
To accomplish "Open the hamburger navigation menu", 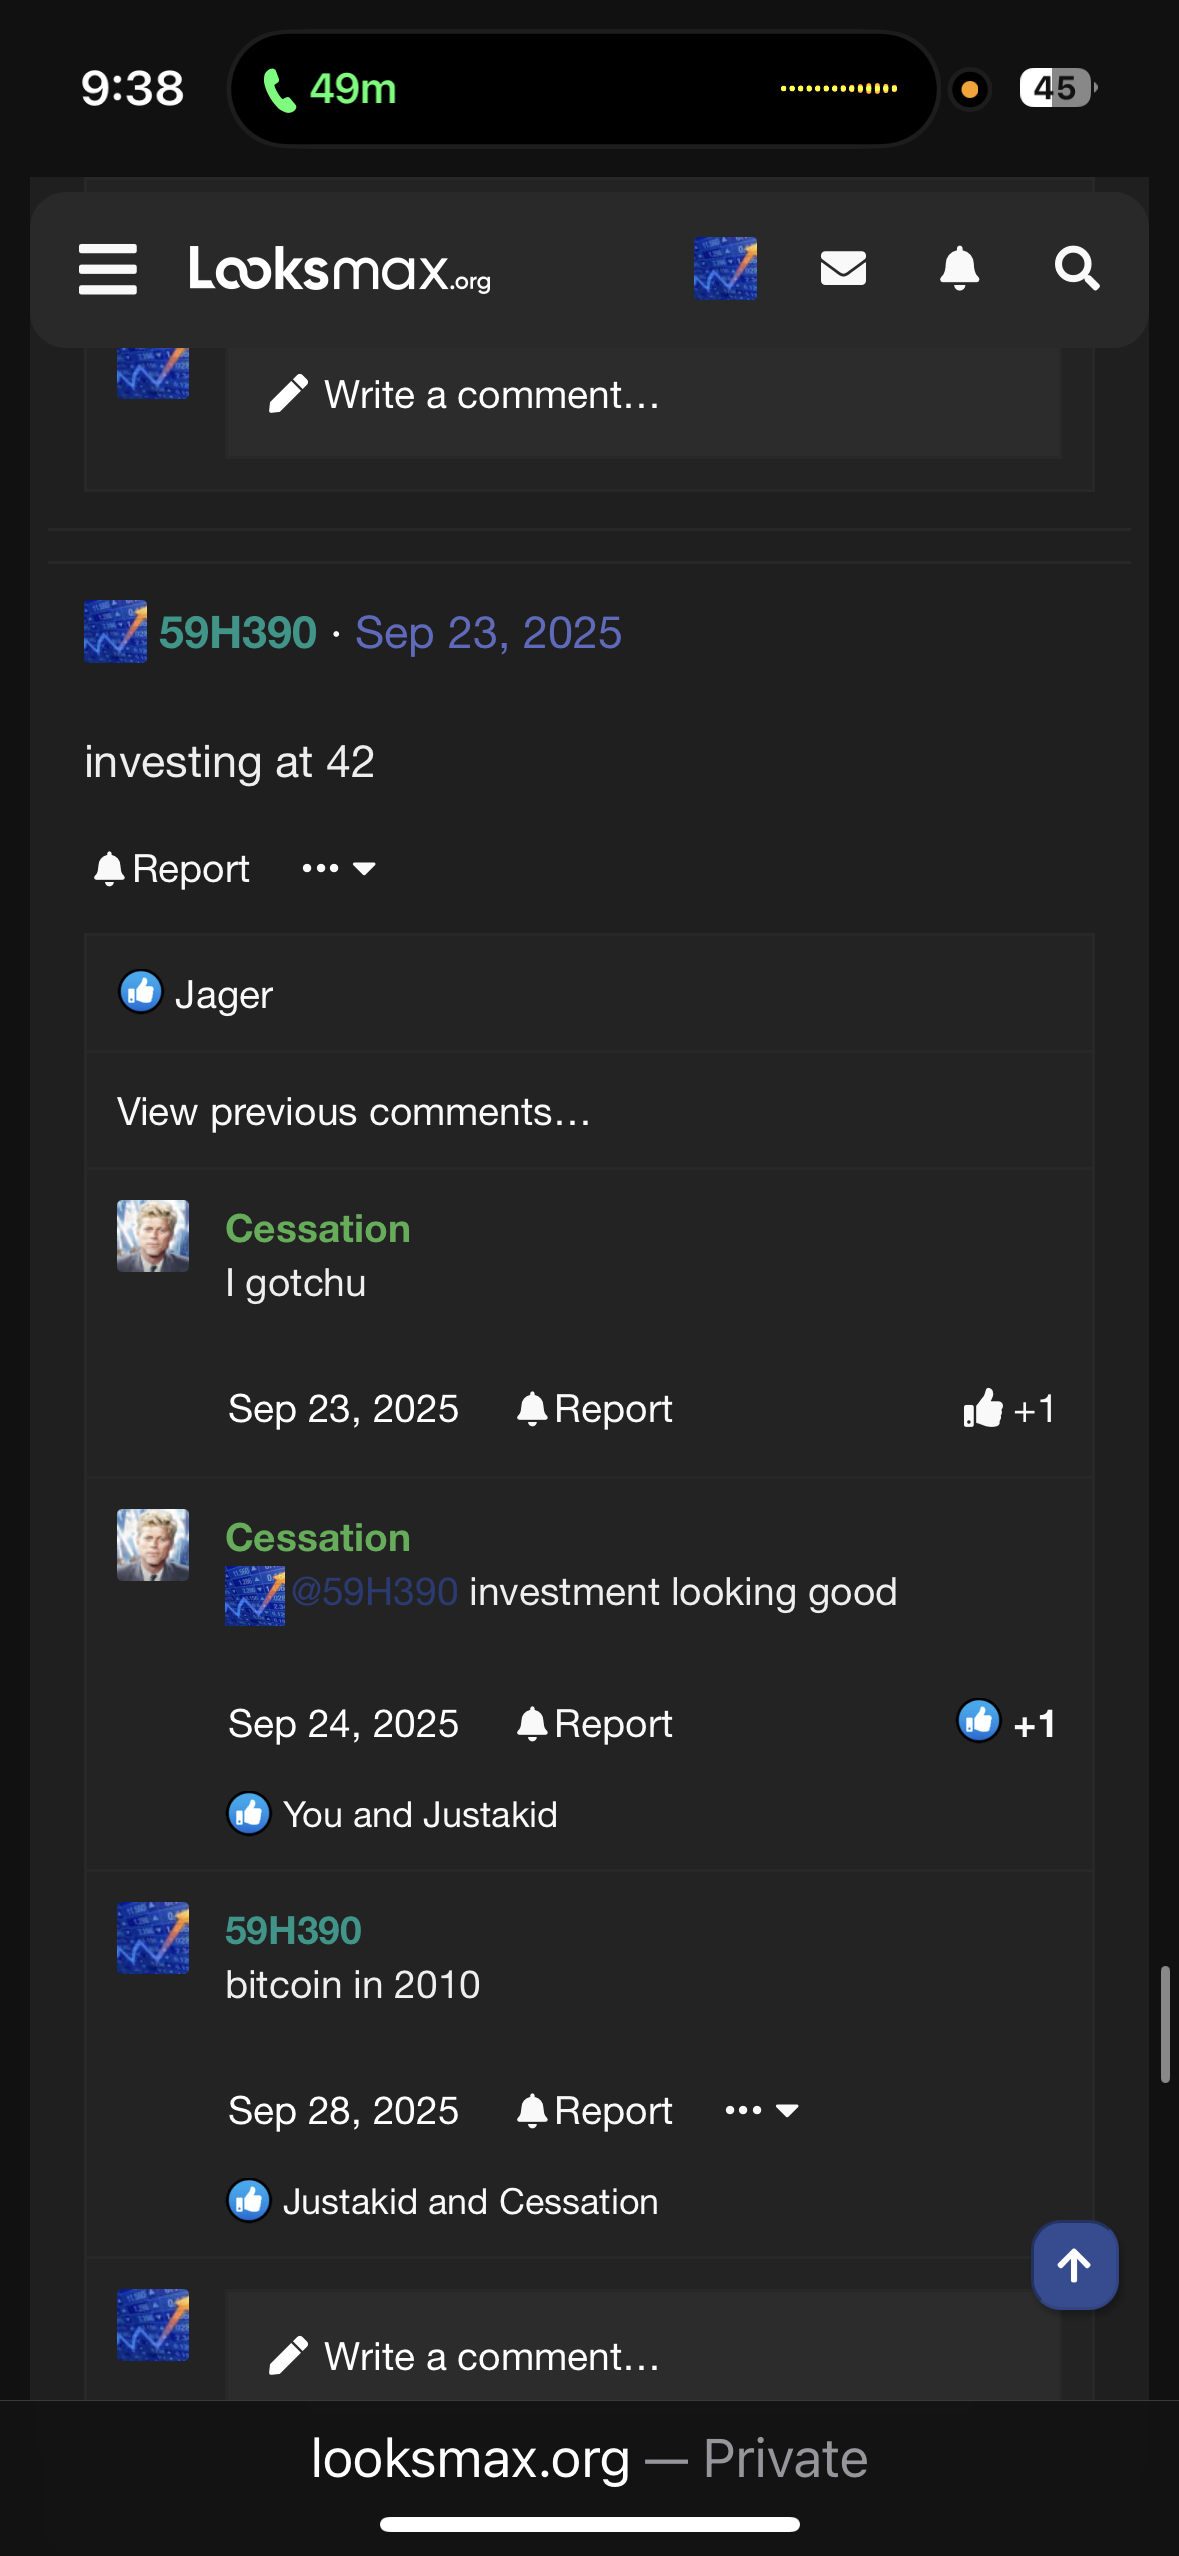I will (108, 269).
